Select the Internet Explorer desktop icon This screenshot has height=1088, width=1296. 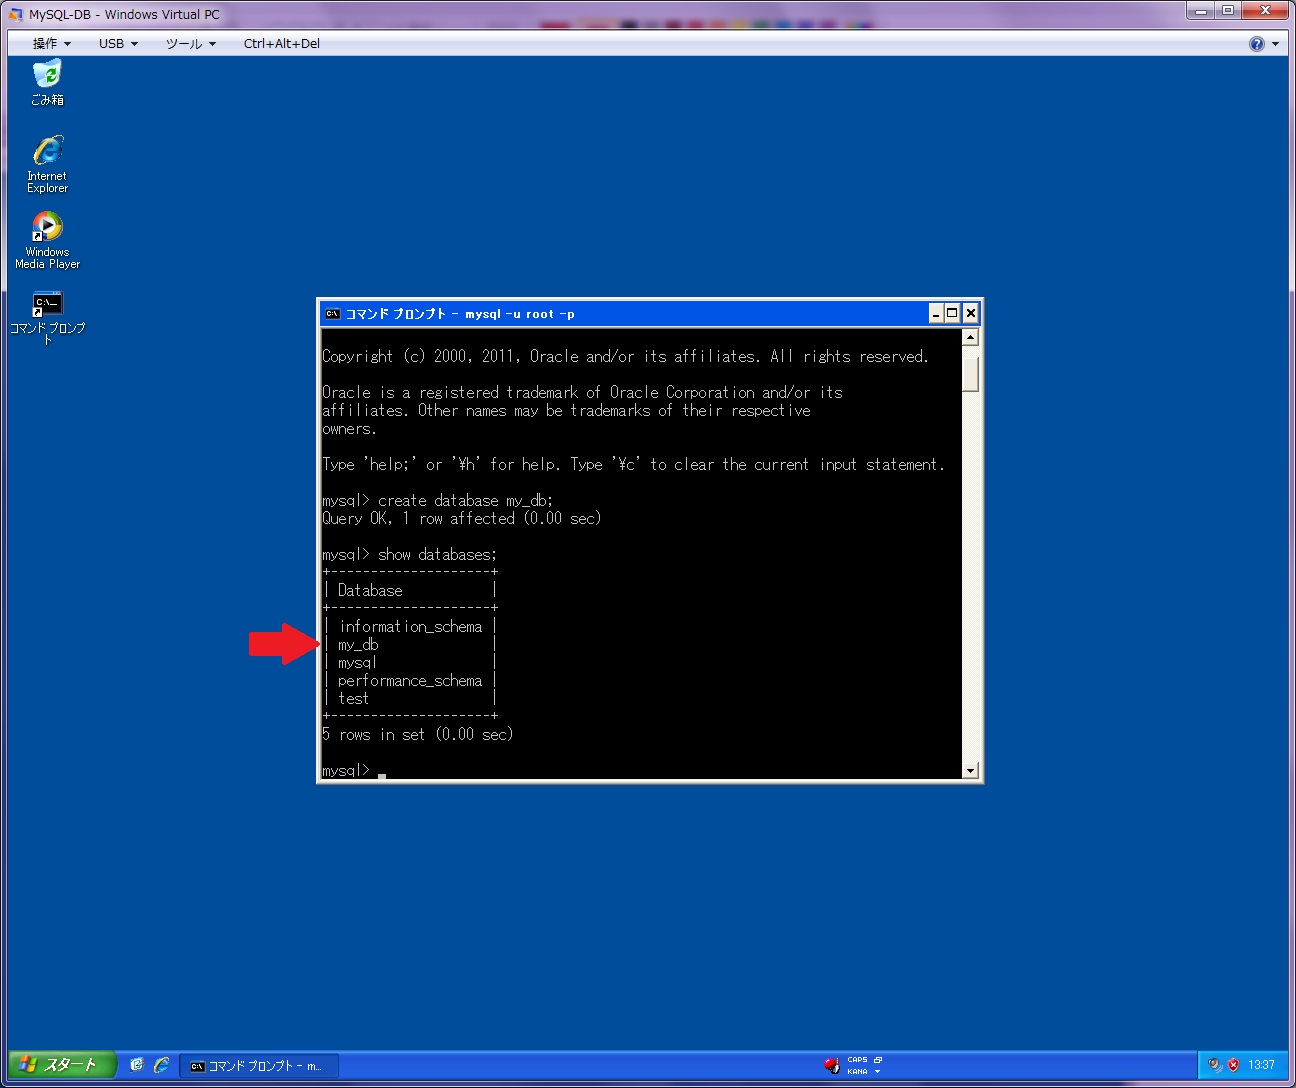tap(47, 163)
